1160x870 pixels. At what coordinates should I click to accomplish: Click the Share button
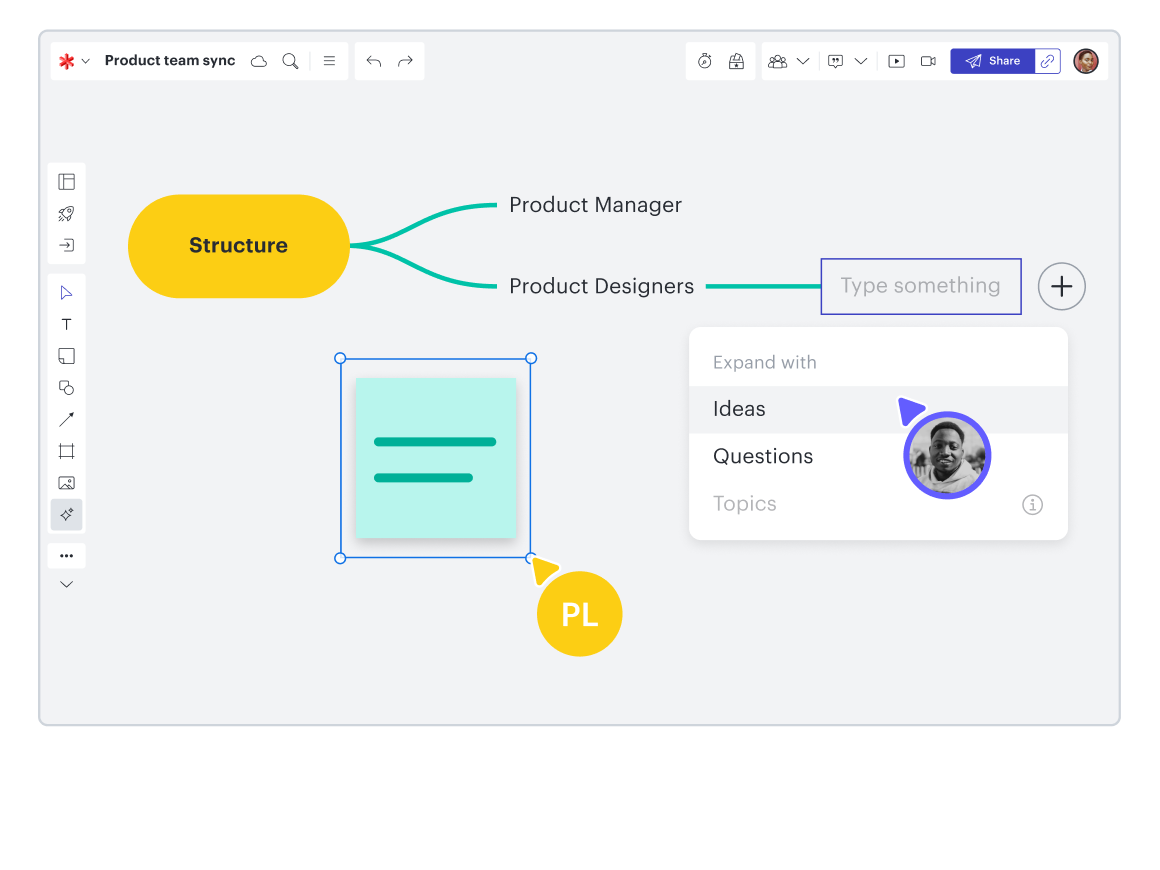click(992, 61)
